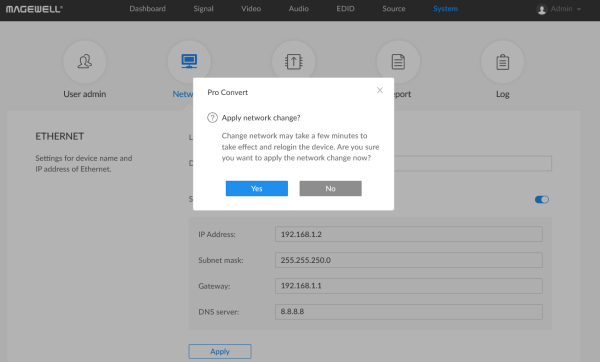600x362 pixels.
Task: Open the Signal tab
Action: pos(203,9)
